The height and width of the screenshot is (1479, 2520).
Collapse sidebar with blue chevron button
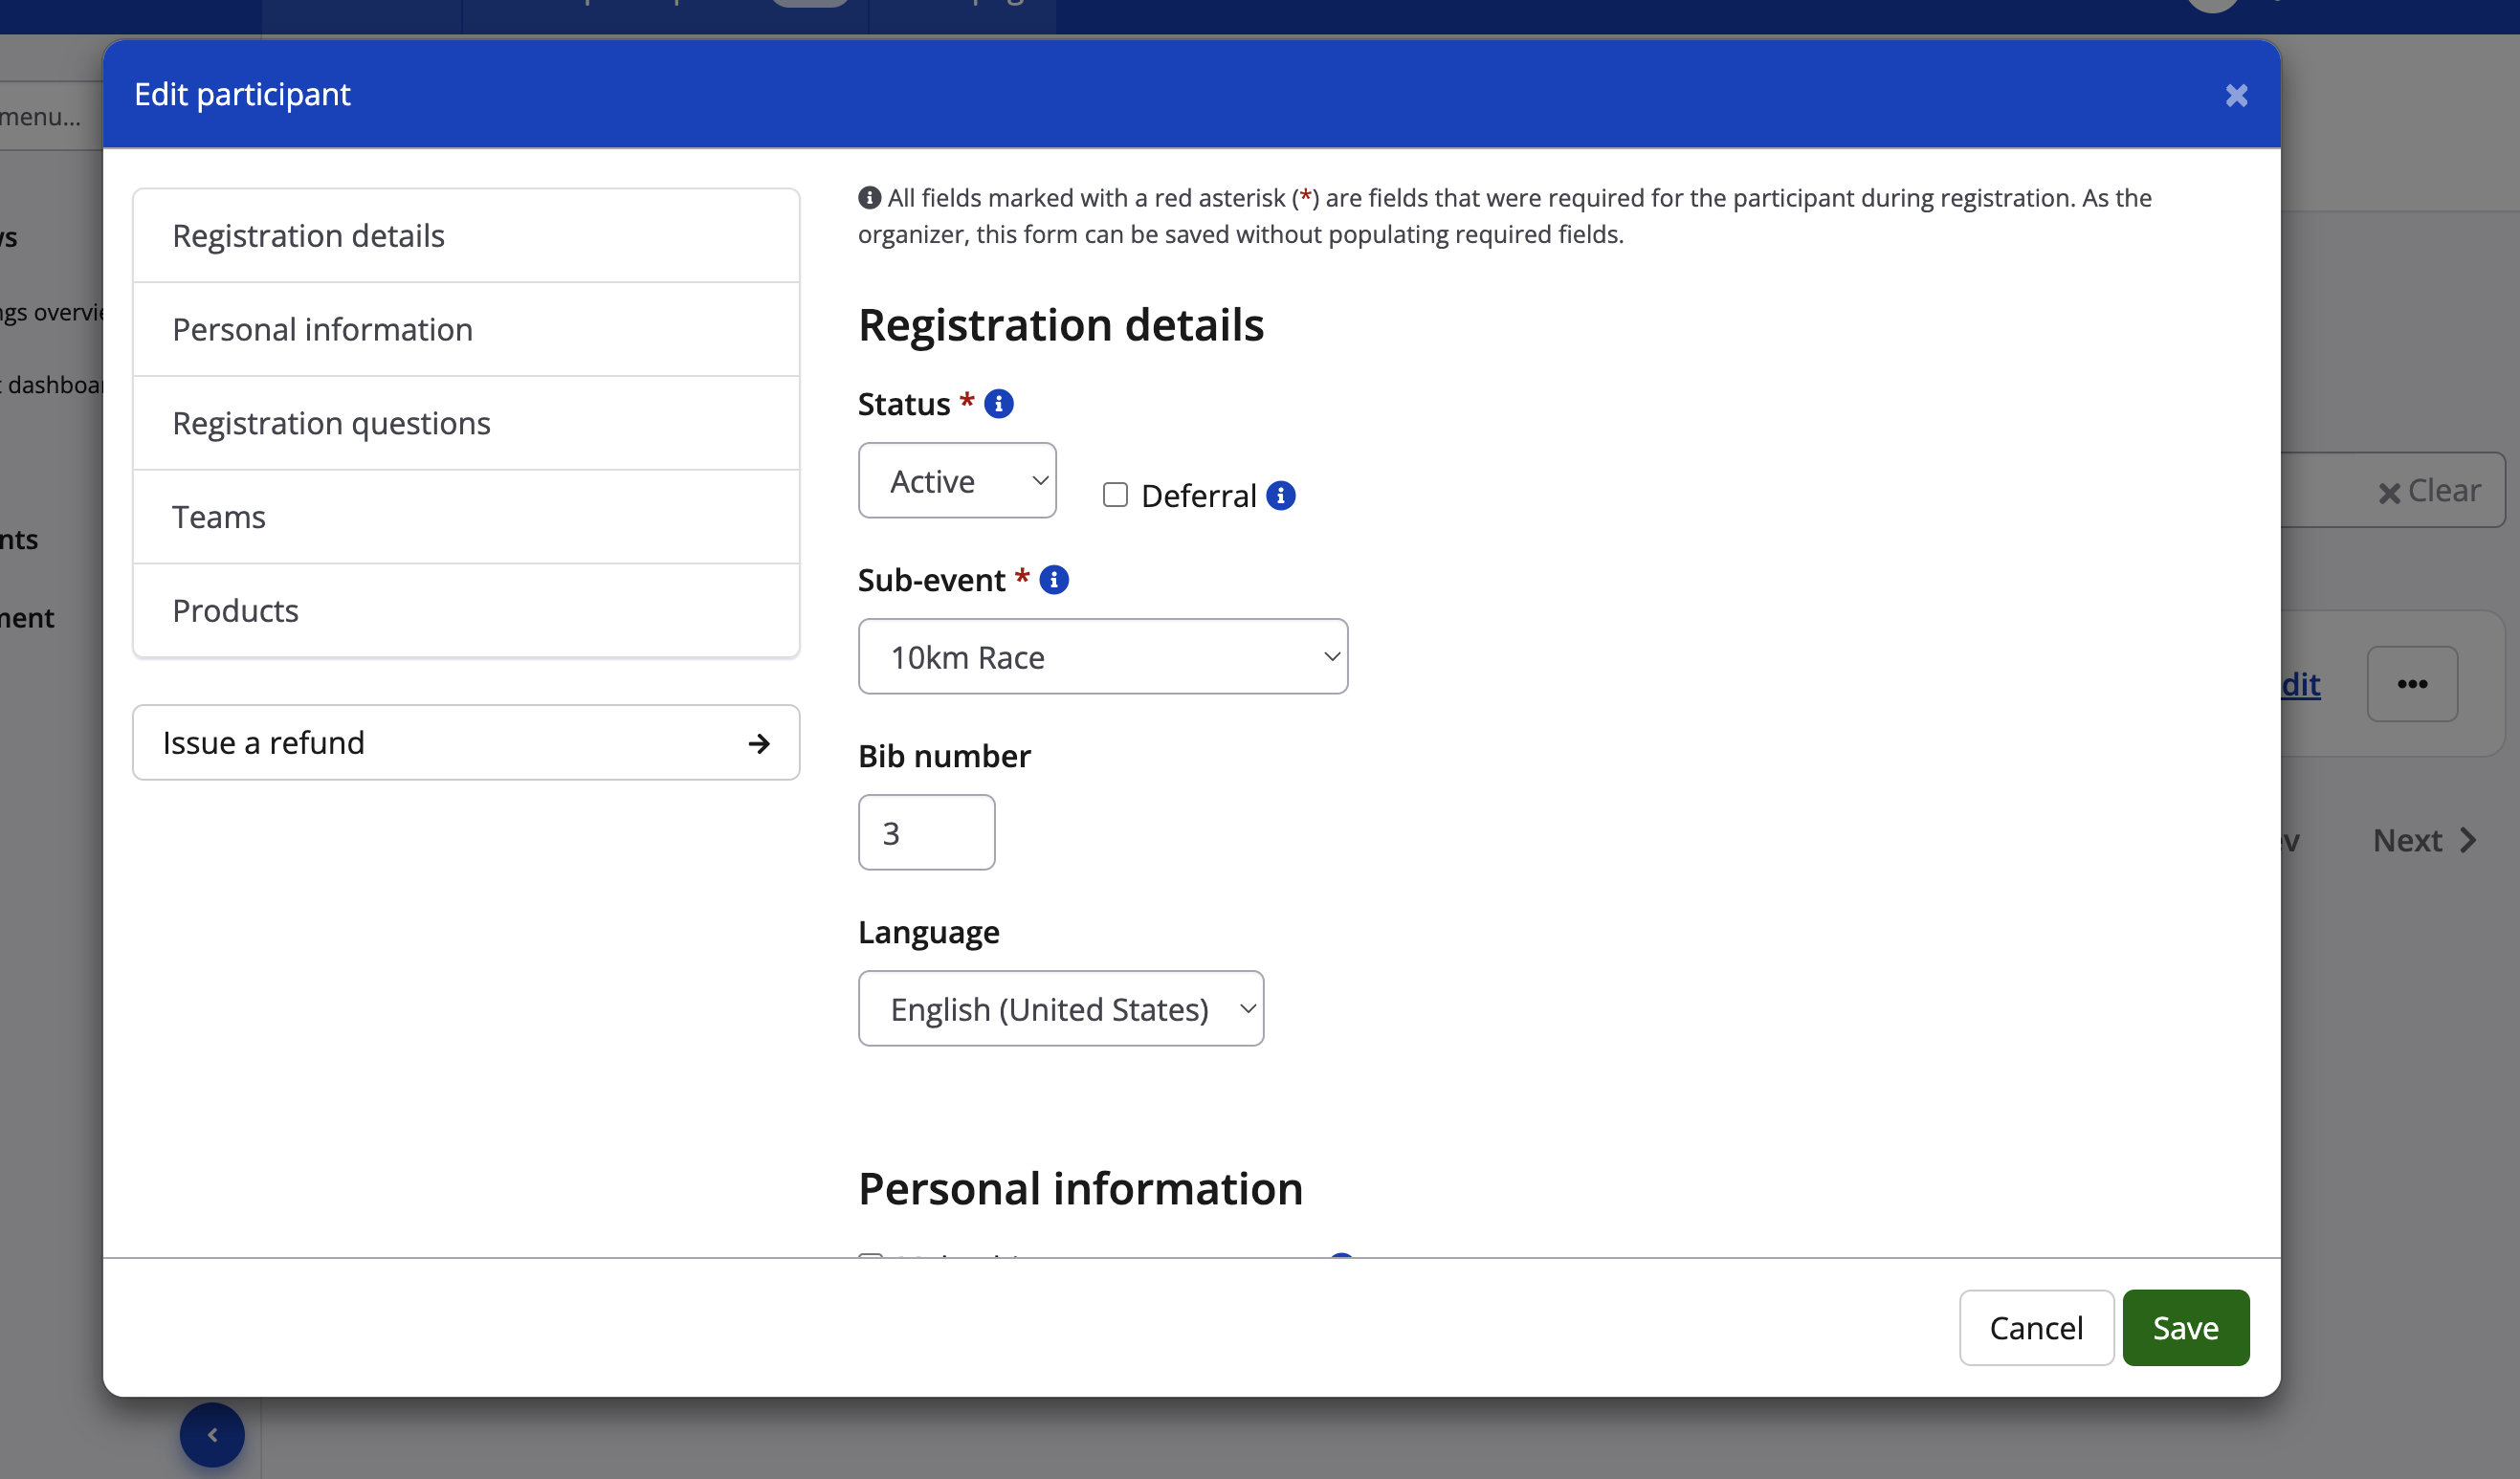tap(212, 1435)
